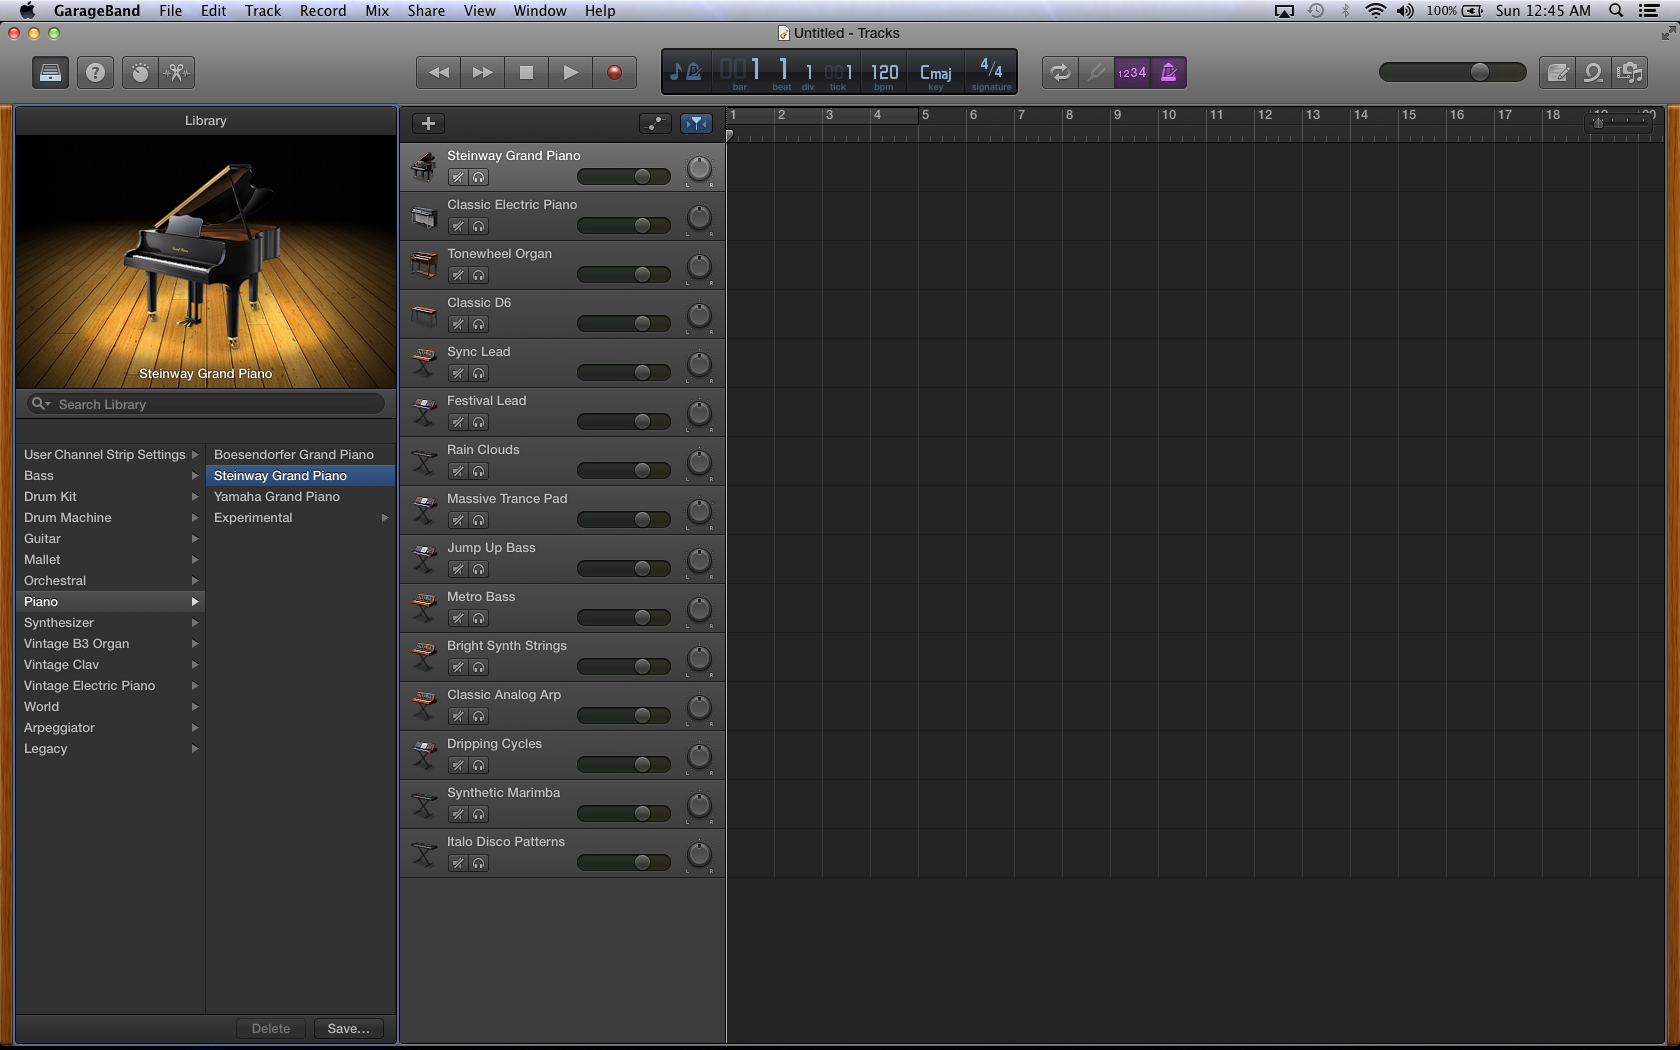Toggle the Metronome click

coord(1169,72)
